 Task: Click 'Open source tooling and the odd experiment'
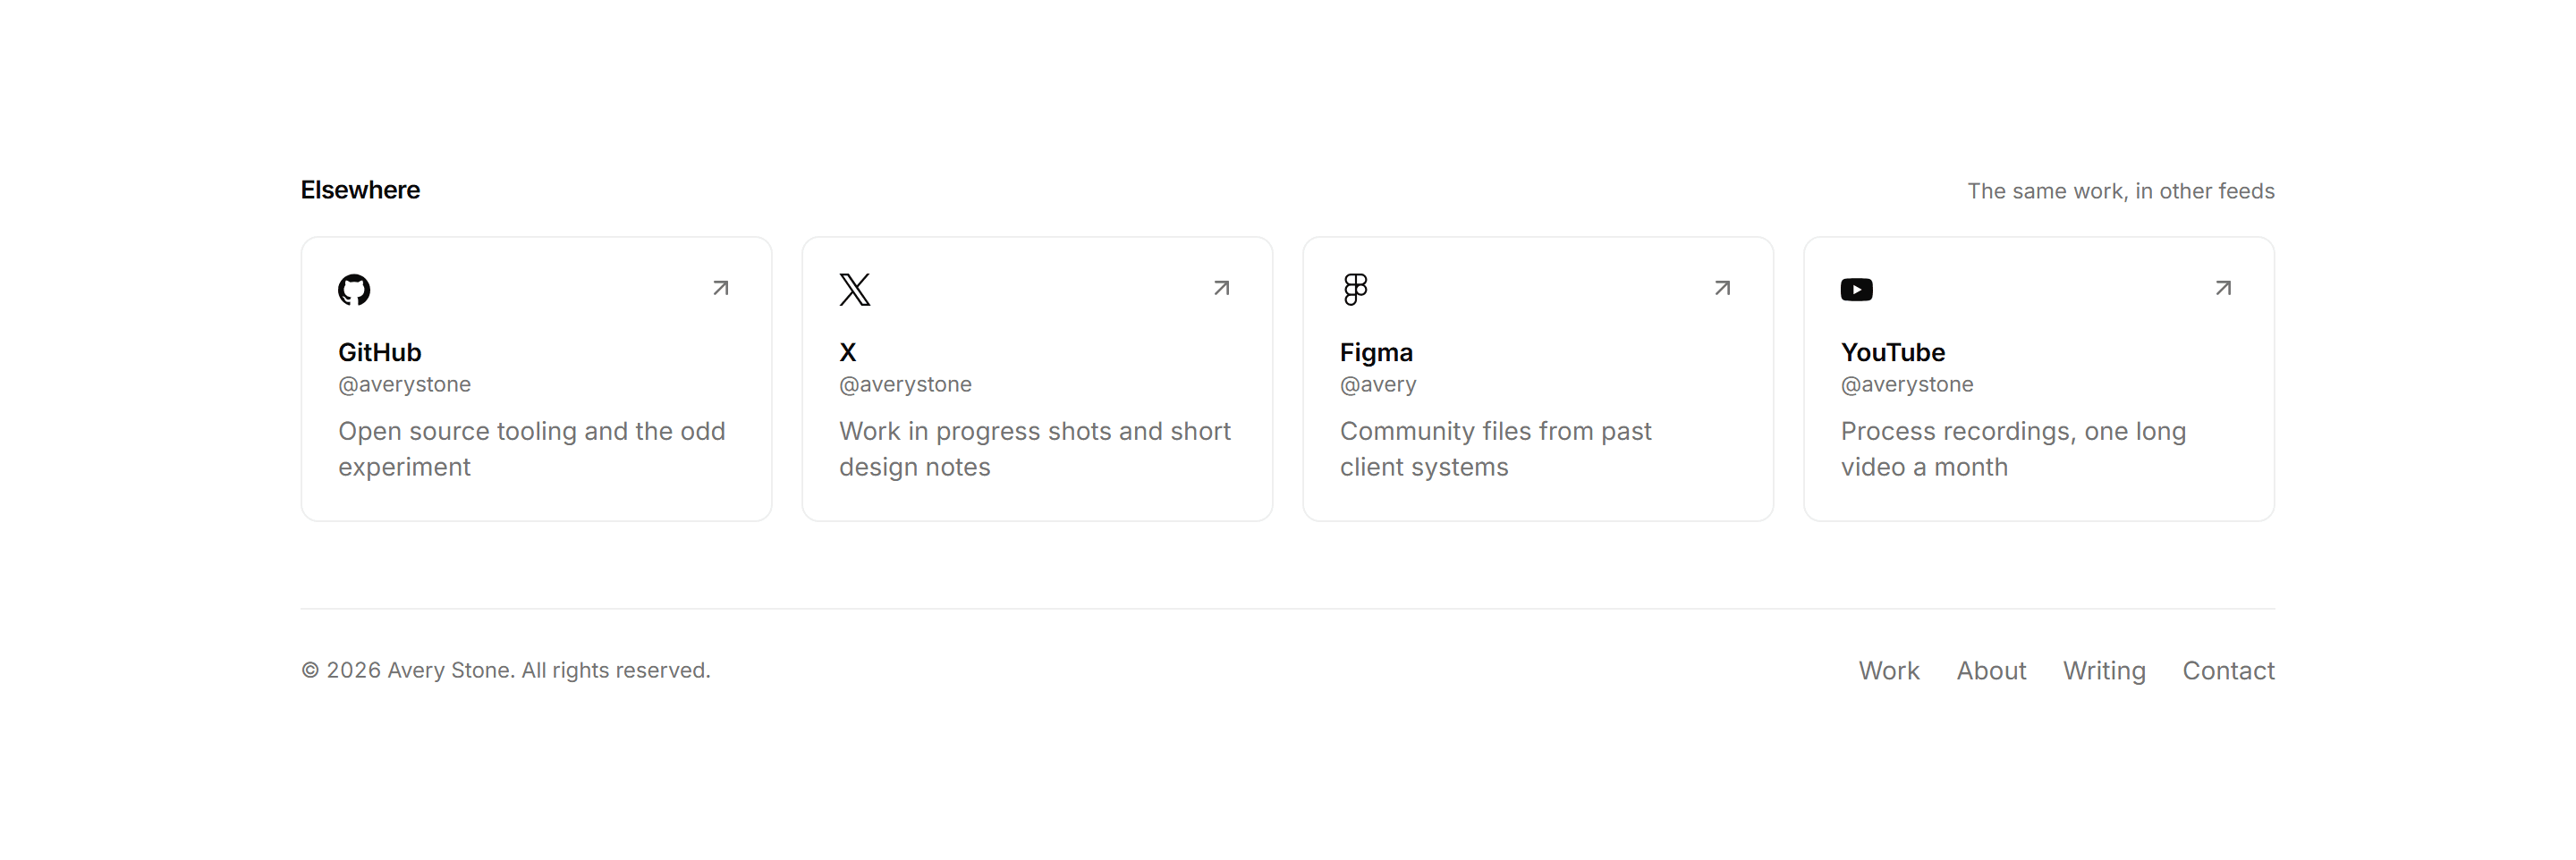click(532, 449)
